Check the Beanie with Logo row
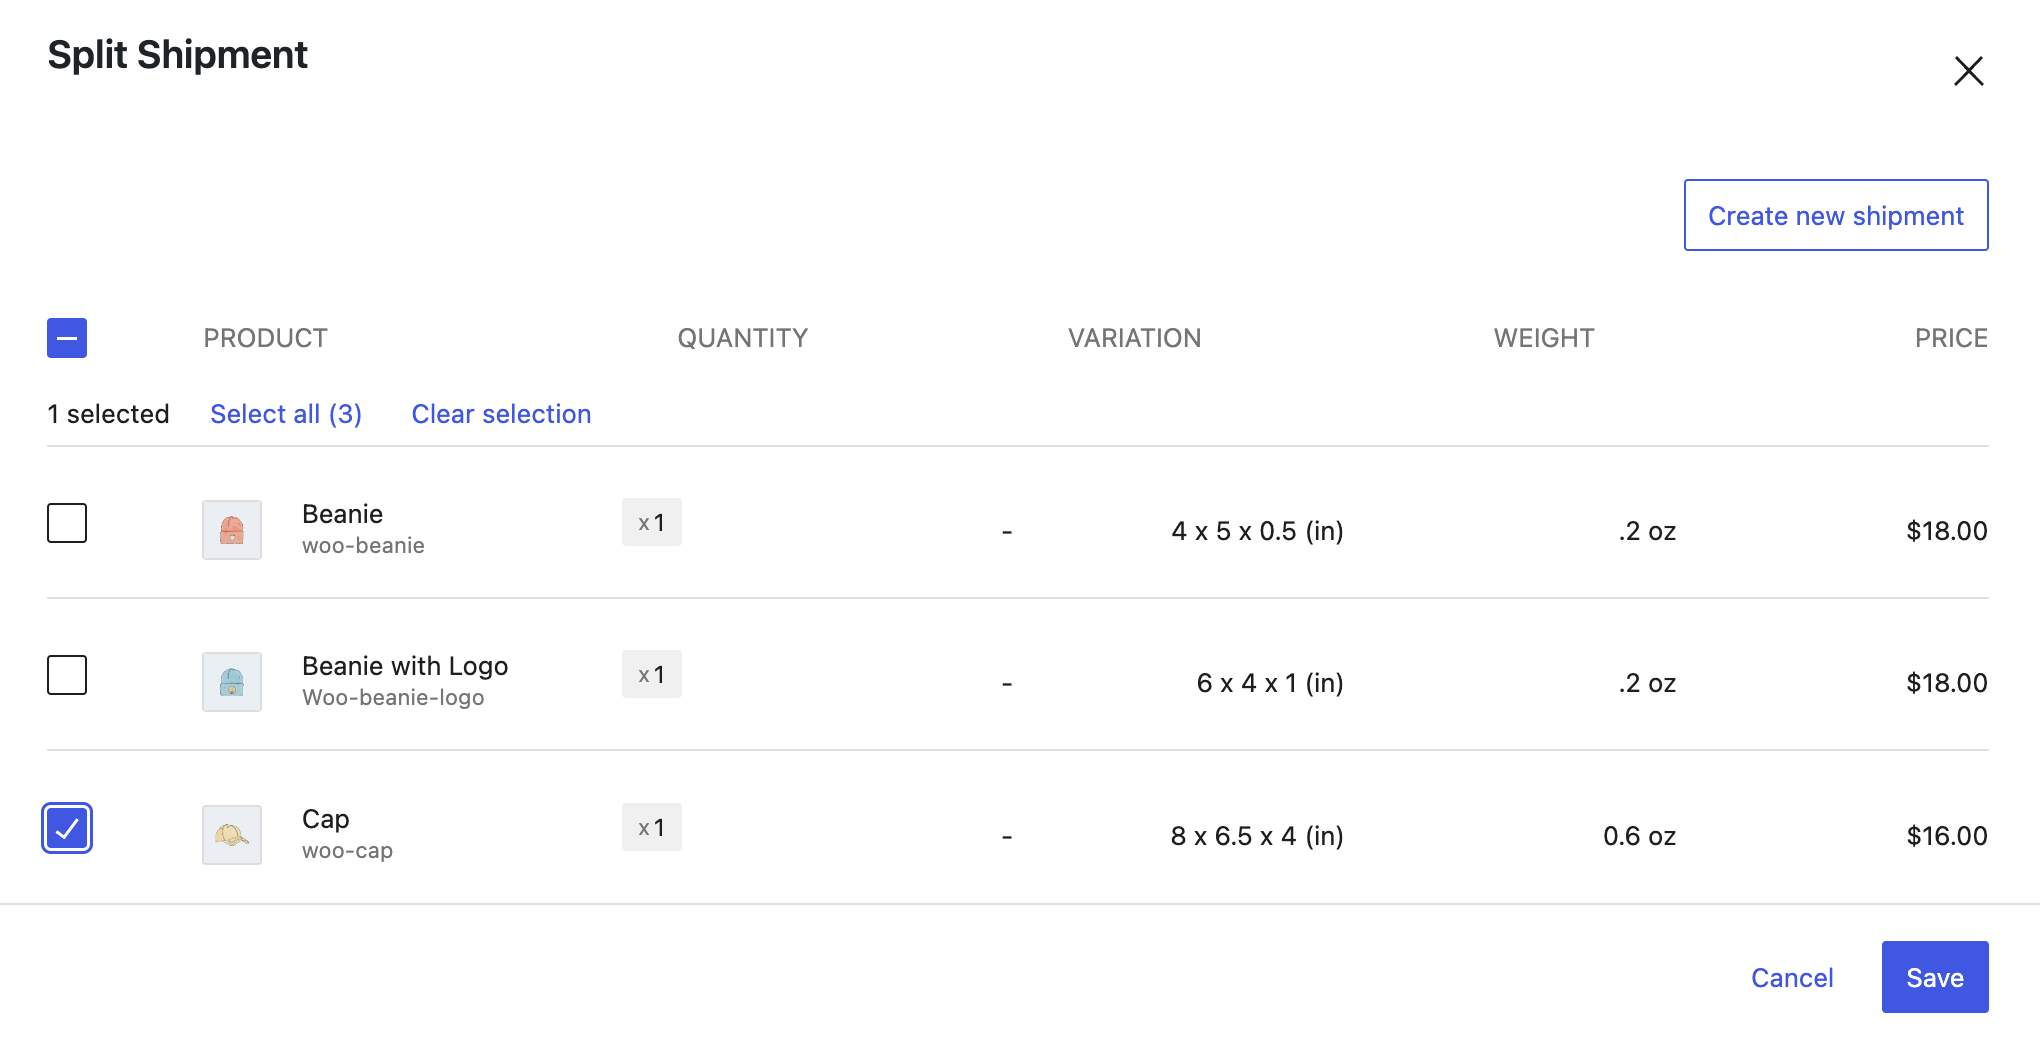 [66, 675]
